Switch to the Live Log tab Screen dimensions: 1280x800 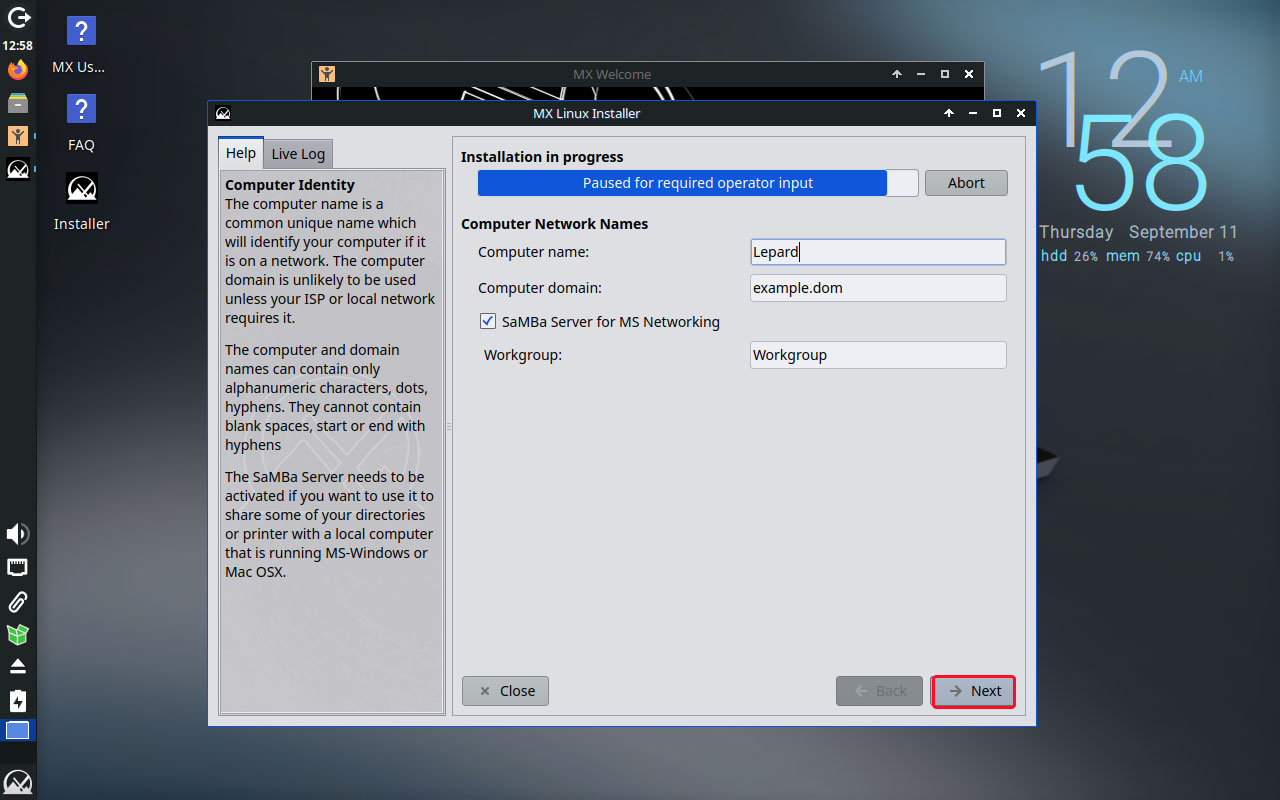298,154
